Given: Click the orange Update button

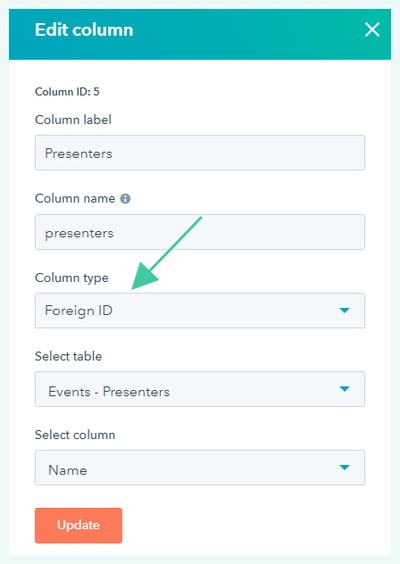Looking at the screenshot, I should (x=78, y=526).
